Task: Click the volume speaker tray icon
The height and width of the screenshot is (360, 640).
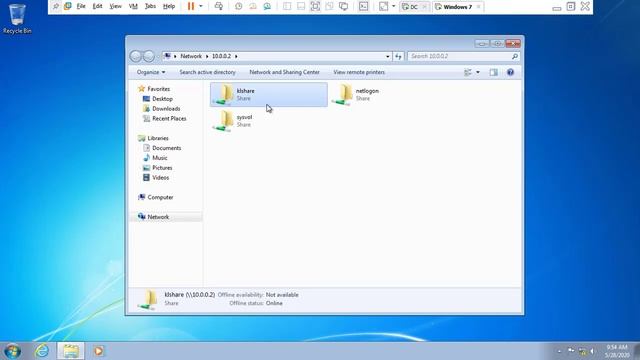Action: tap(592, 351)
